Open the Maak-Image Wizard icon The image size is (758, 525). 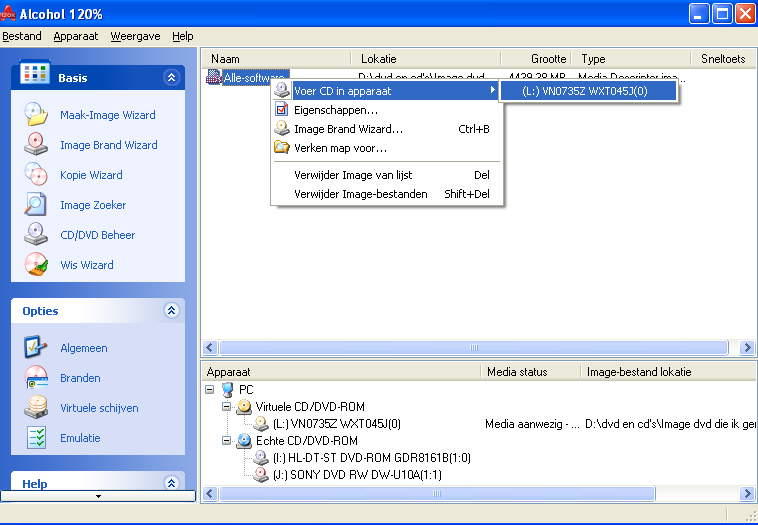pyautogui.click(x=36, y=115)
